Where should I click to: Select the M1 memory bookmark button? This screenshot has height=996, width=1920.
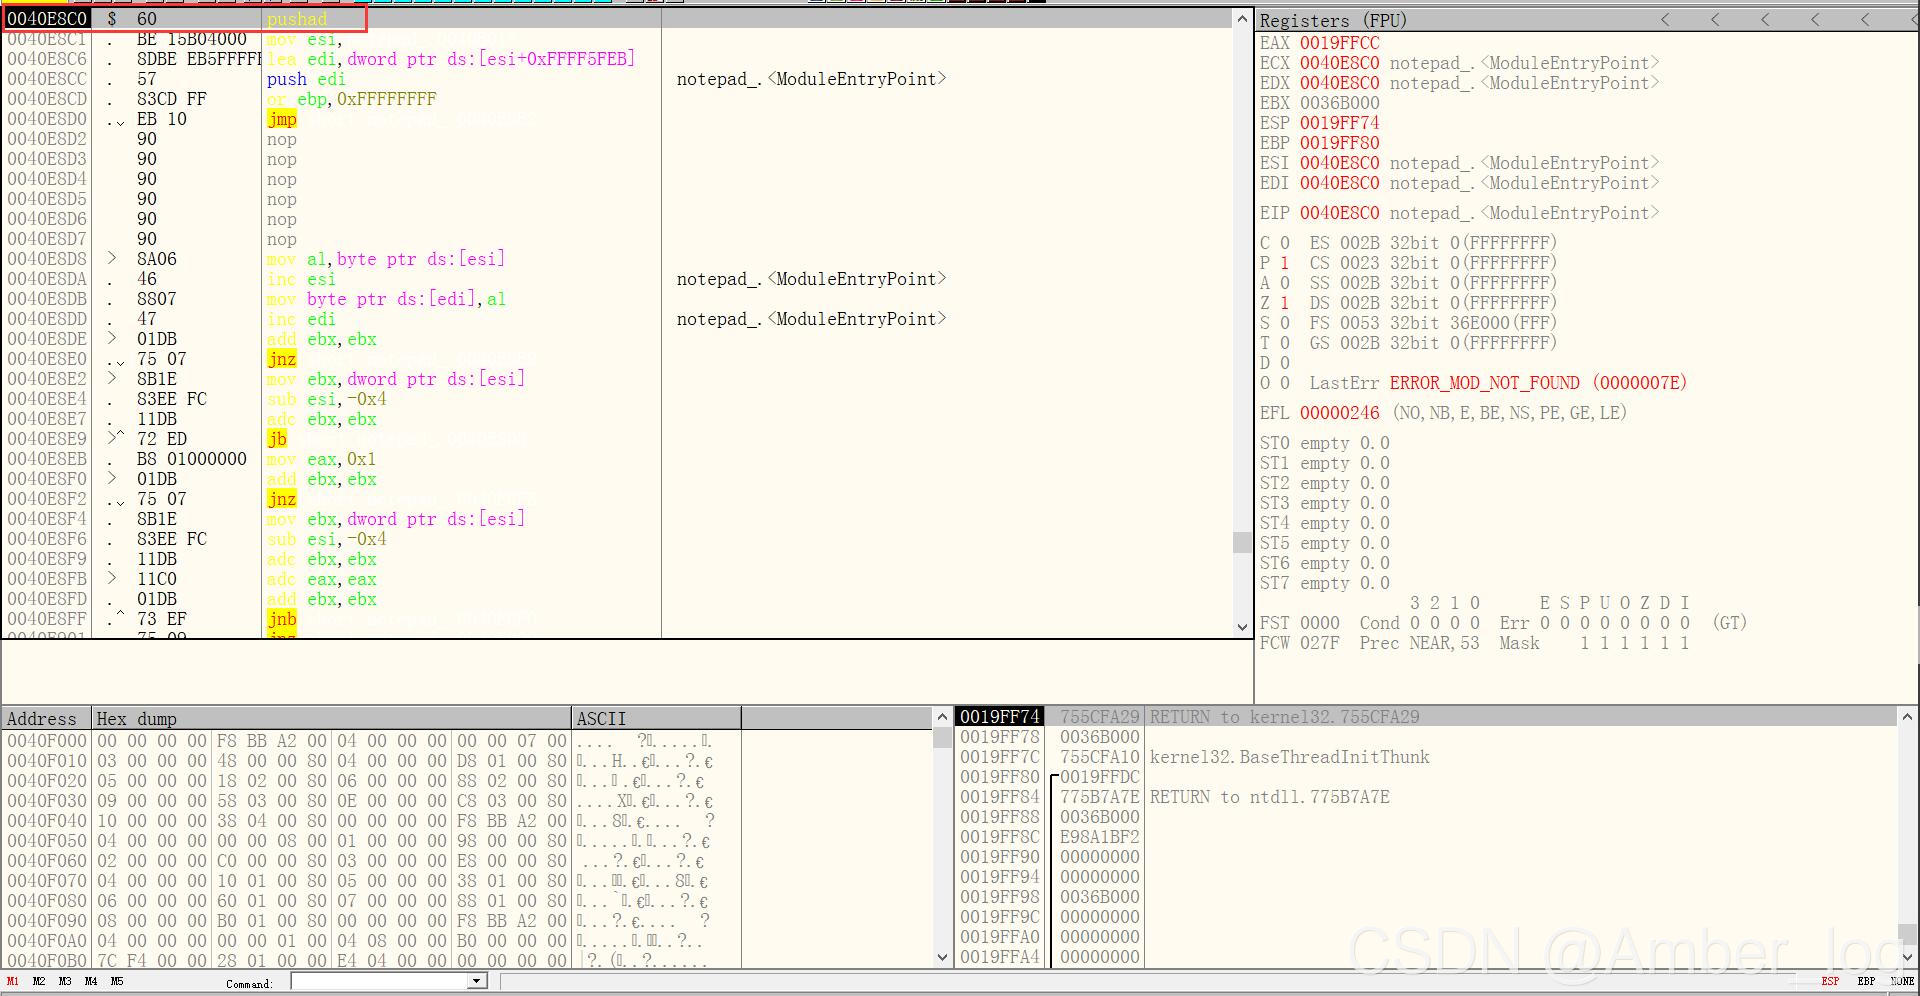click(13, 982)
